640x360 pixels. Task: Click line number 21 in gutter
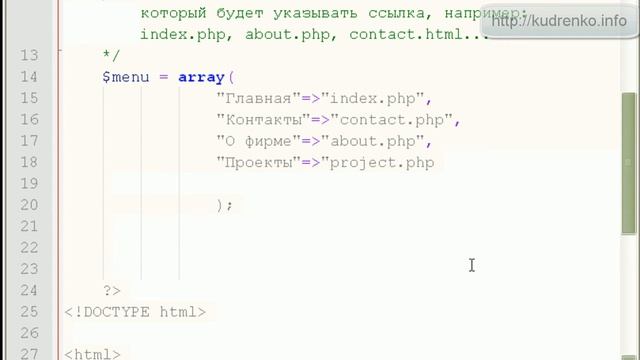coord(29,226)
